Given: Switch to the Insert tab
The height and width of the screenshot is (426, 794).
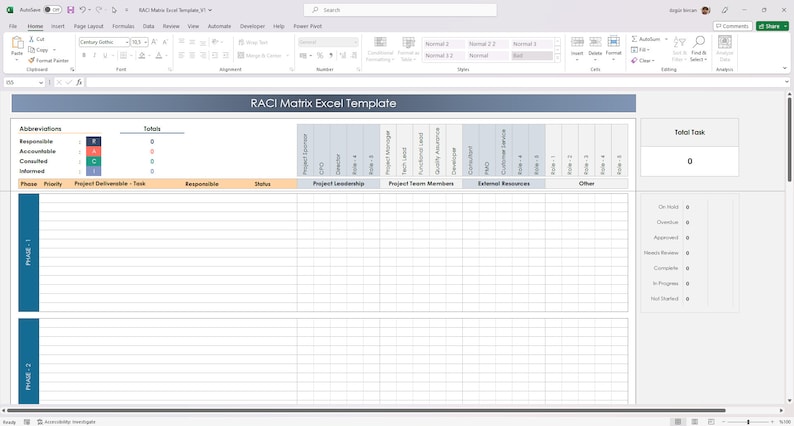Looking at the screenshot, I should (58, 26).
